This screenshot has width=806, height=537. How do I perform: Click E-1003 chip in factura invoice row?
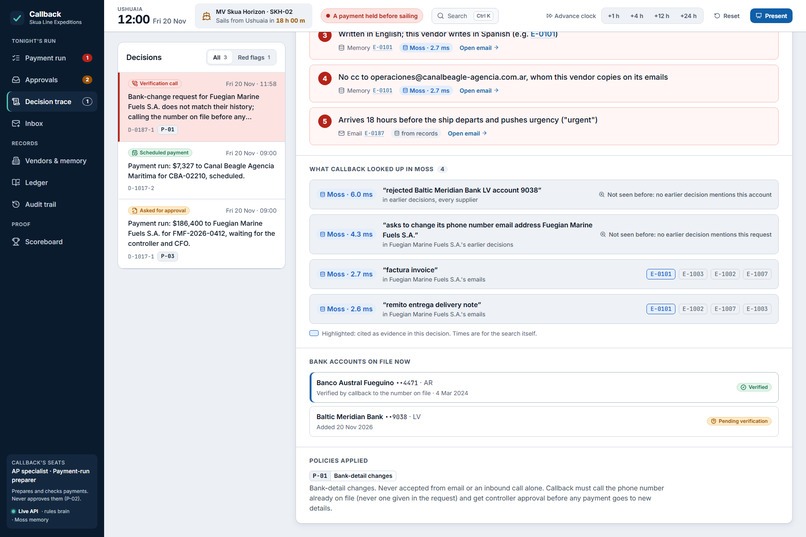tap(692, 274)
